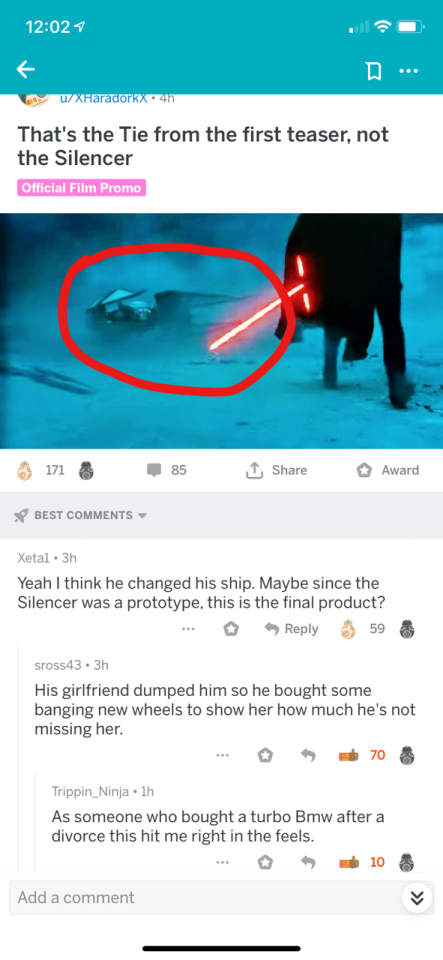
Task: Downvote the post with the dark droid icon
Action: point(86,470)
